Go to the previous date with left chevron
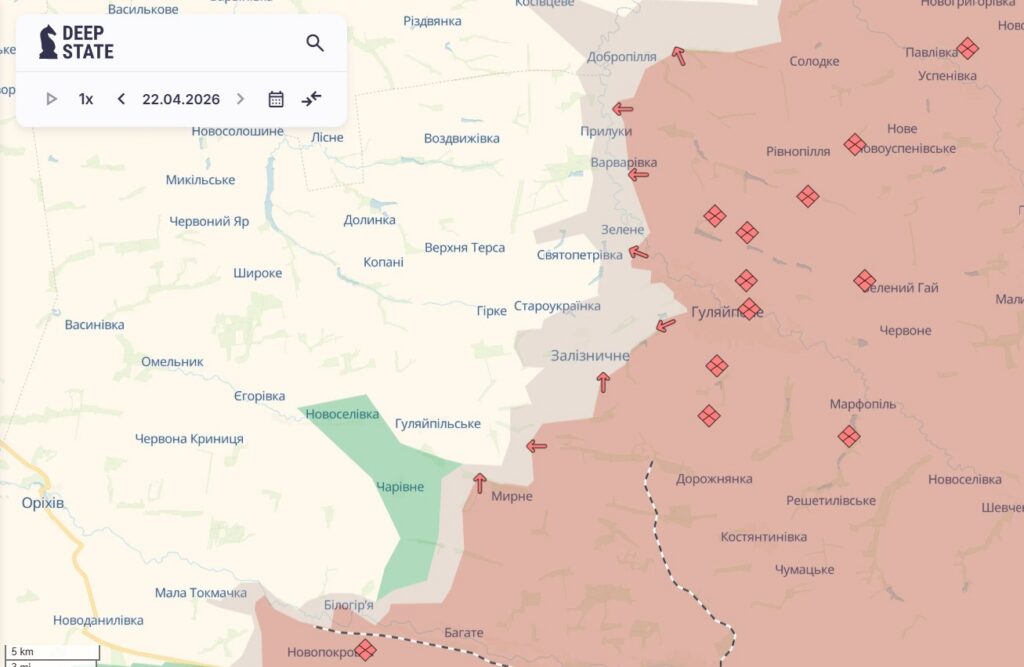Screen dimensions: 1024x667 [x=121, y=99]
